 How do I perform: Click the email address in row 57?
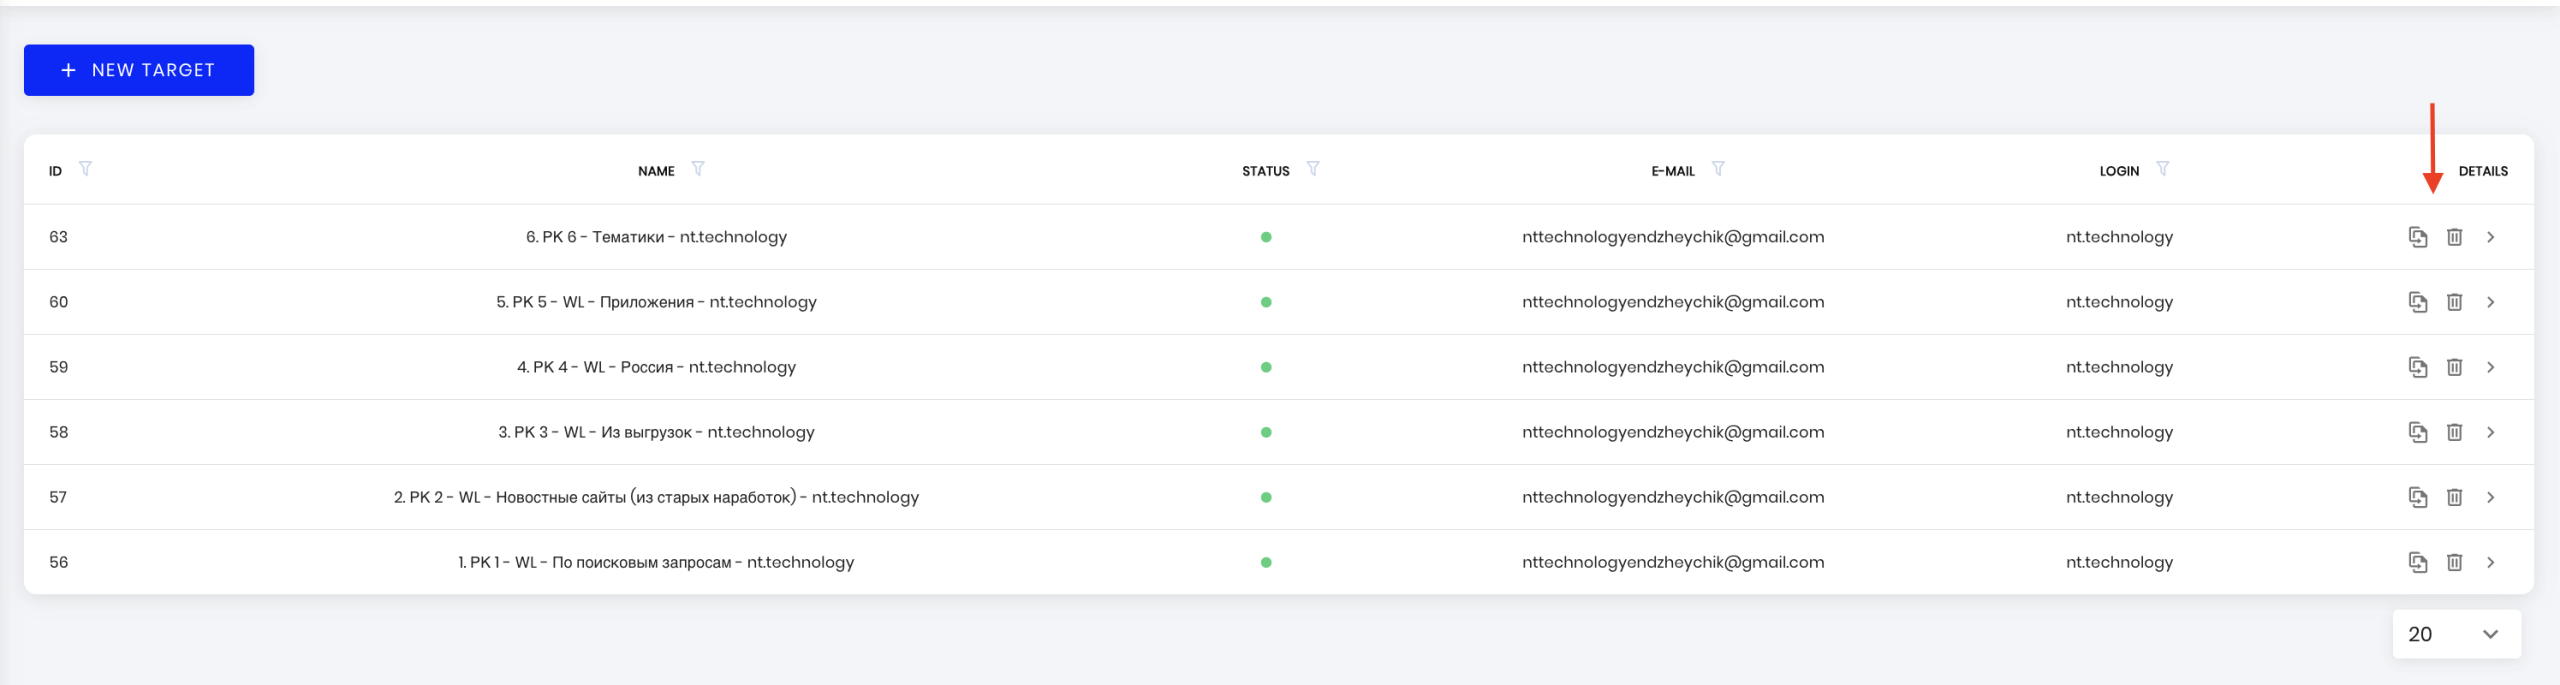tap(1673, 497)
